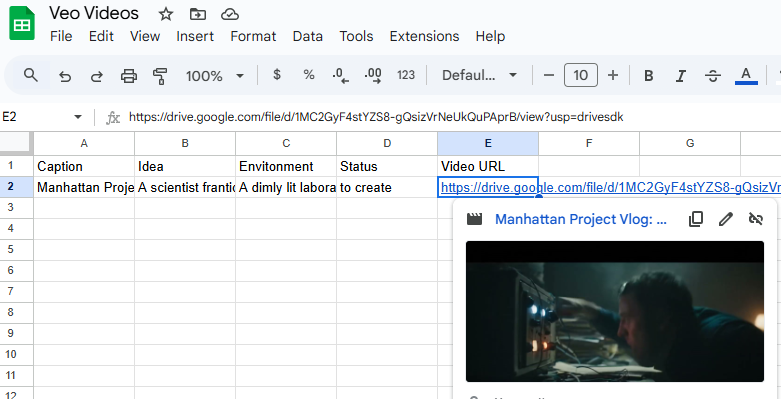
Task: Redo the last action
Action: tap(97, 76)
